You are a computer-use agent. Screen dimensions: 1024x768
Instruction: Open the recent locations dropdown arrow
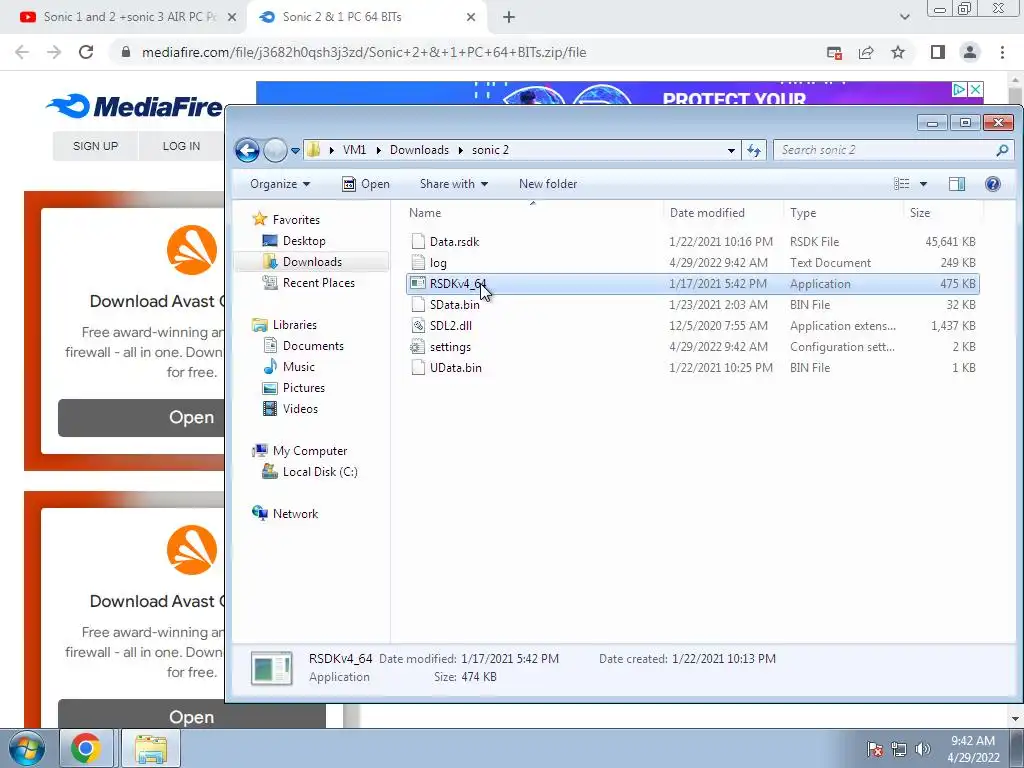295,151
